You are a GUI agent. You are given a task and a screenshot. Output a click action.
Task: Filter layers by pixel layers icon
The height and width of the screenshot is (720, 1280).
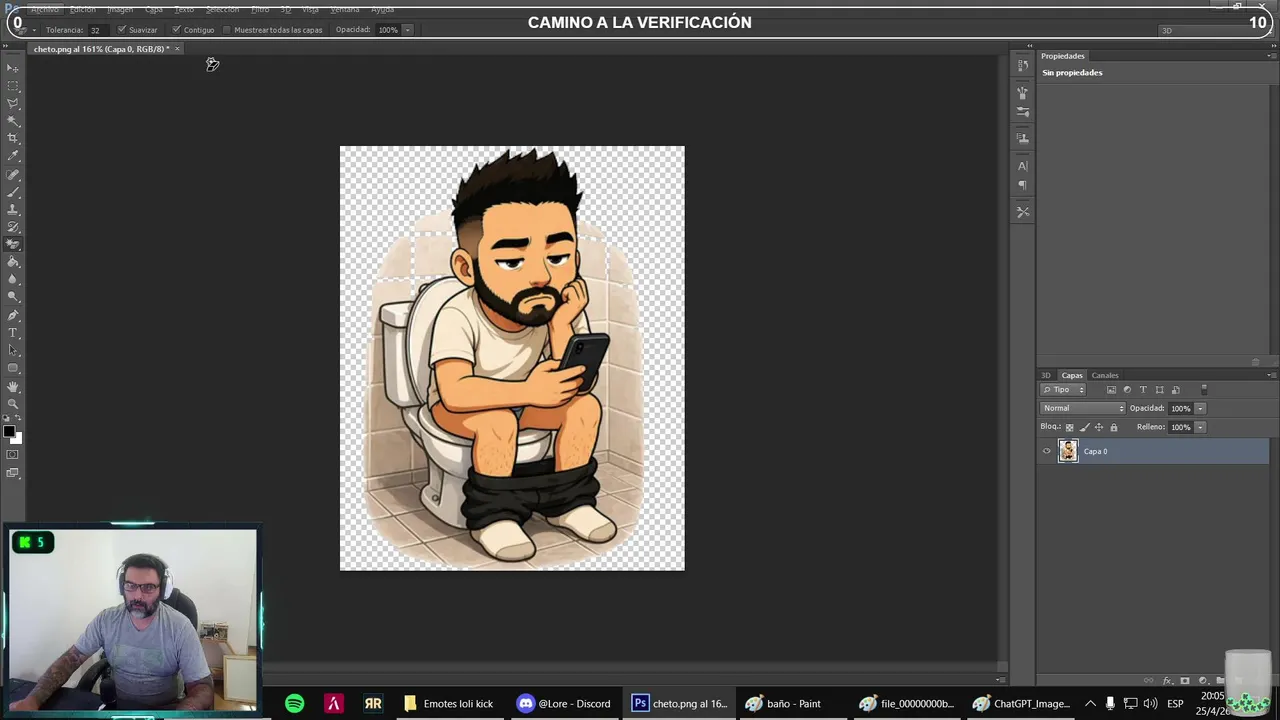tap(1111, 390)
